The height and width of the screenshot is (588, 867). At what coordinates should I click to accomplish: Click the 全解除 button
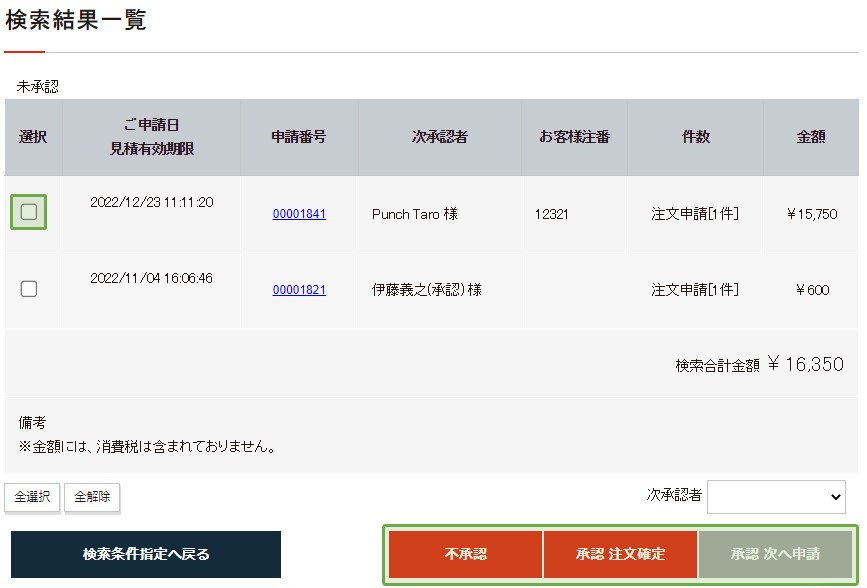click(x=92, y=497)
